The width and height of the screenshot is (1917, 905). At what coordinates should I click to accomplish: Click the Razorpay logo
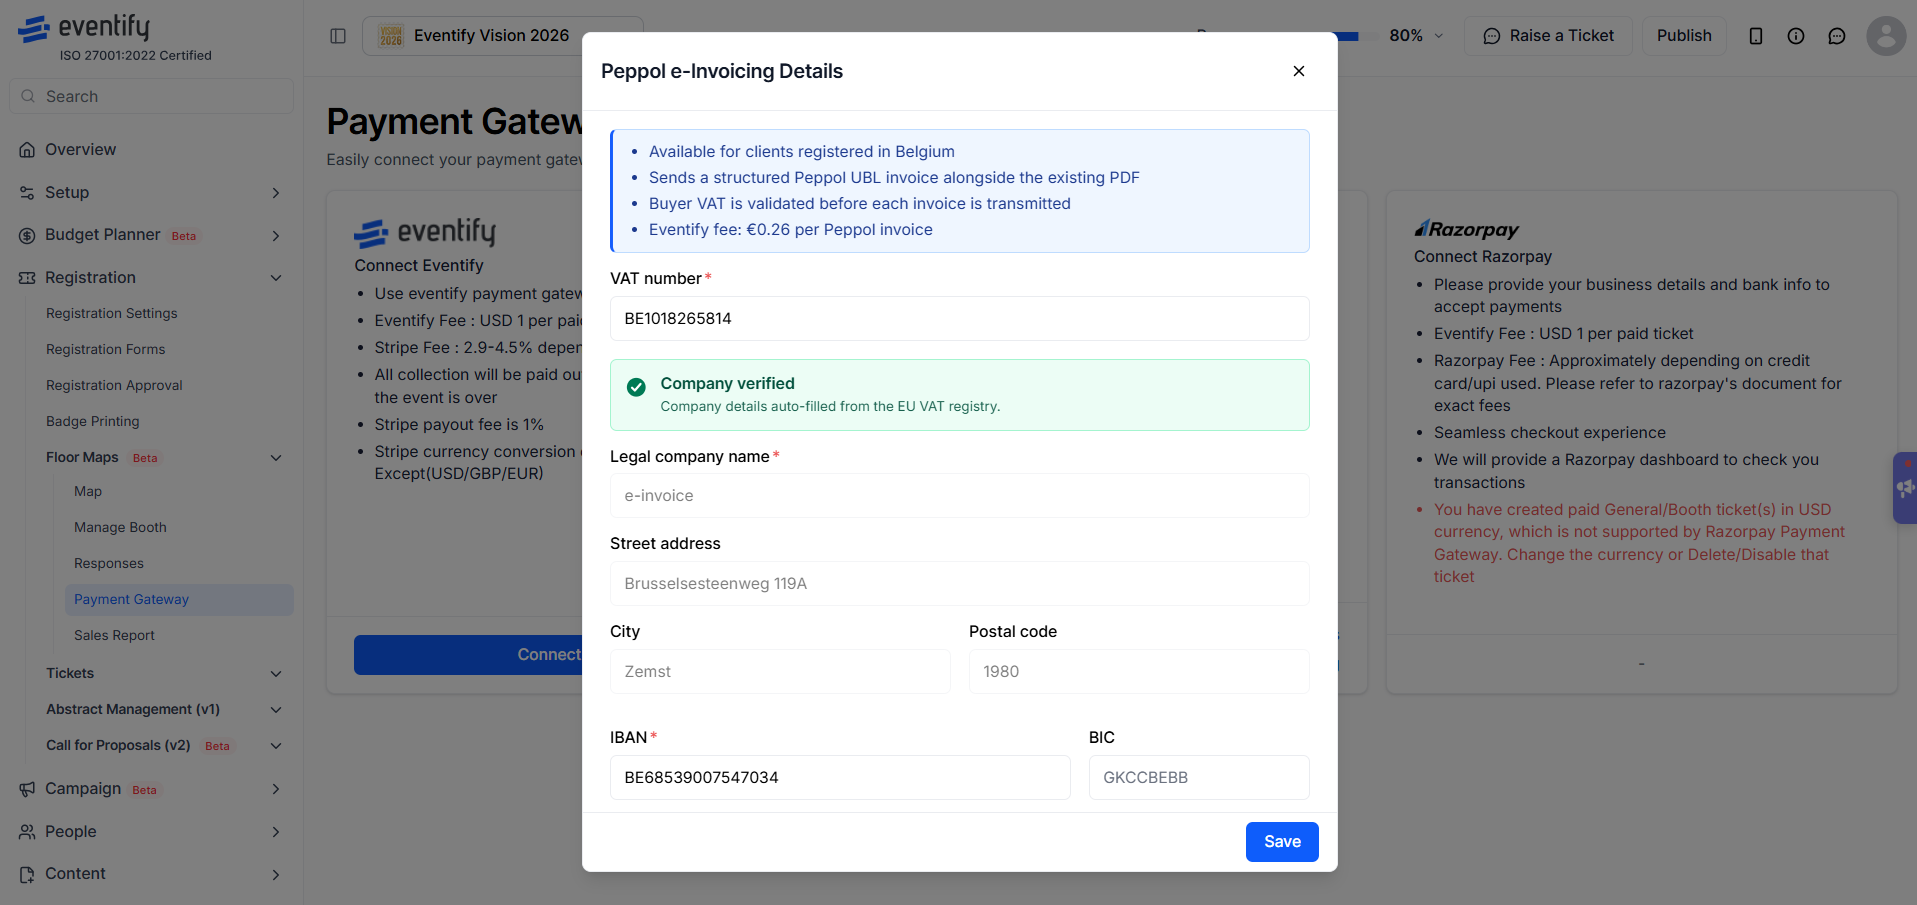[x=1467, y=229]
